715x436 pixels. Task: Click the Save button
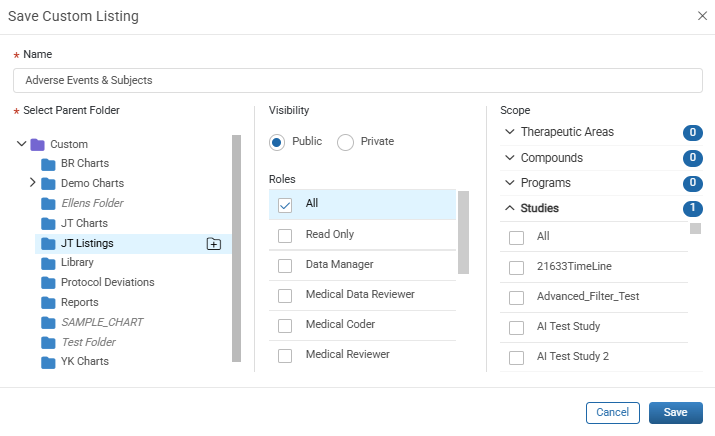point(675,413)
